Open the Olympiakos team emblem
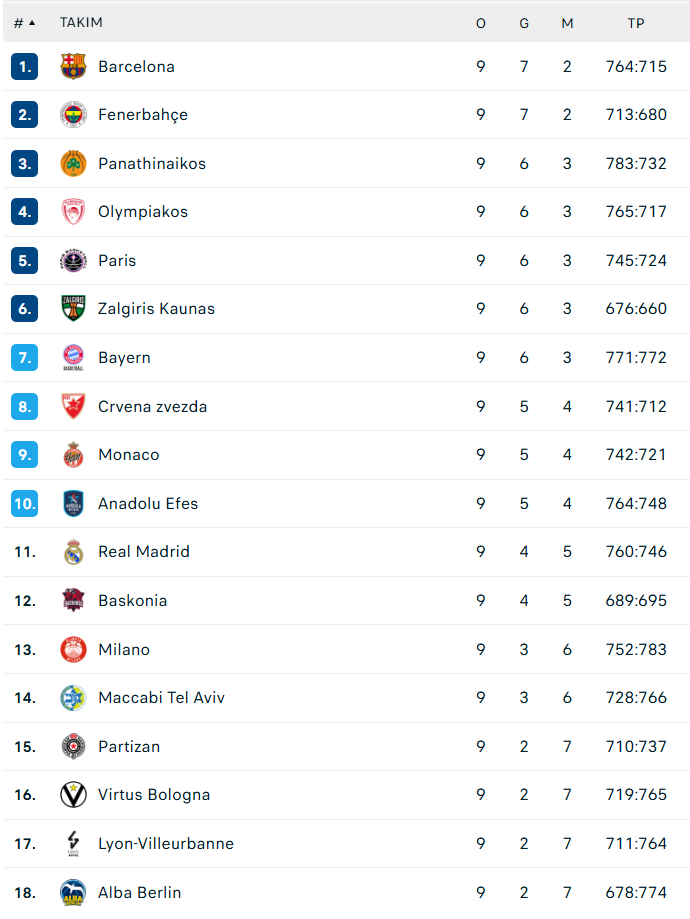The width and height of the screenshot is (690, 919). pyautogui.click(x=73, y=212)
